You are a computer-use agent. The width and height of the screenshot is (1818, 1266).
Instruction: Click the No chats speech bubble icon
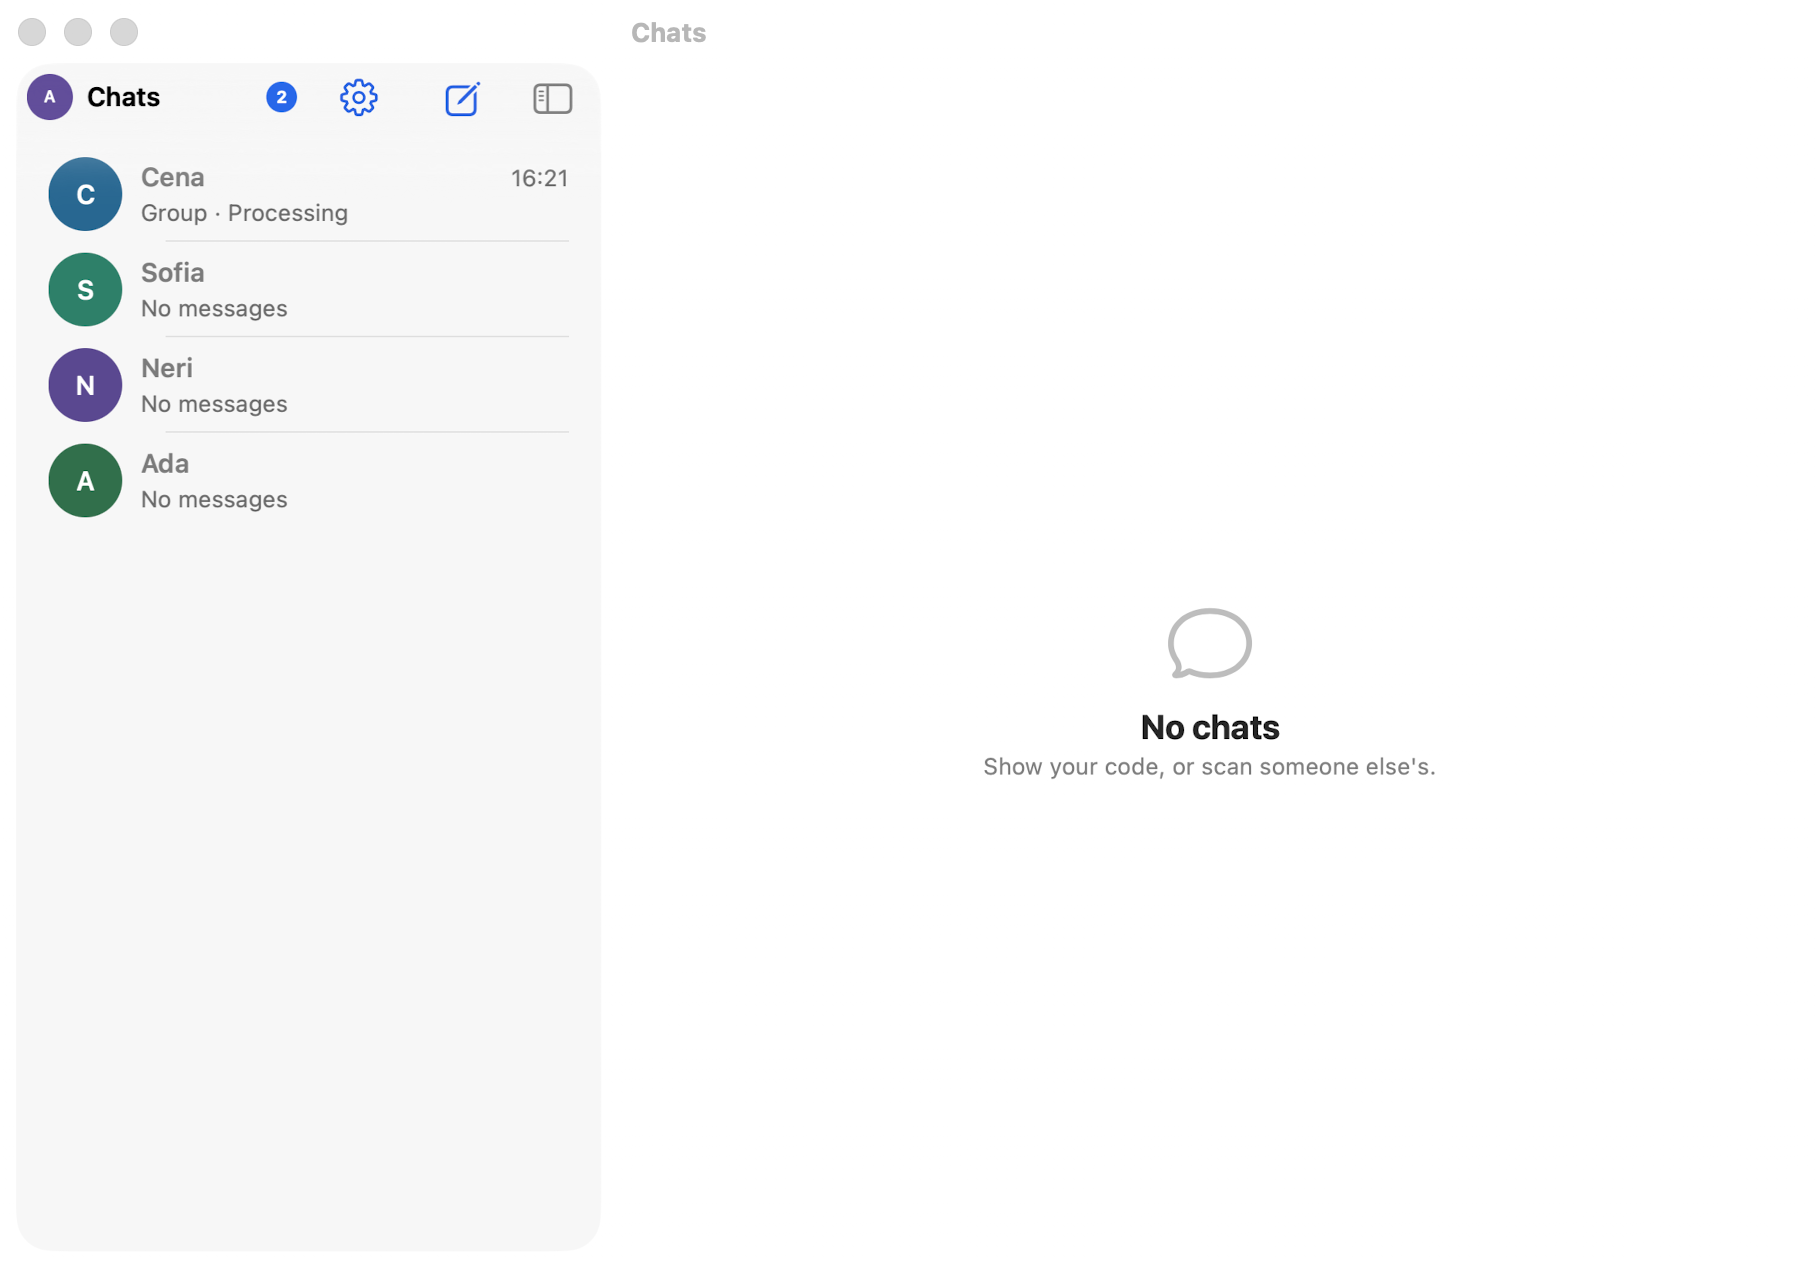pos(1209,643)
